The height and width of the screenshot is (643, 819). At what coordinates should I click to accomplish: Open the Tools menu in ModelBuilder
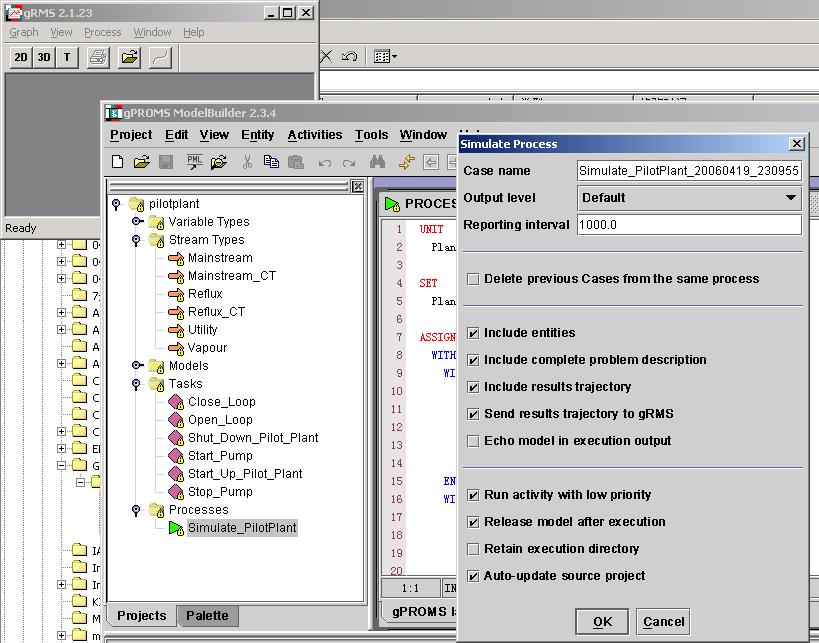371,135
